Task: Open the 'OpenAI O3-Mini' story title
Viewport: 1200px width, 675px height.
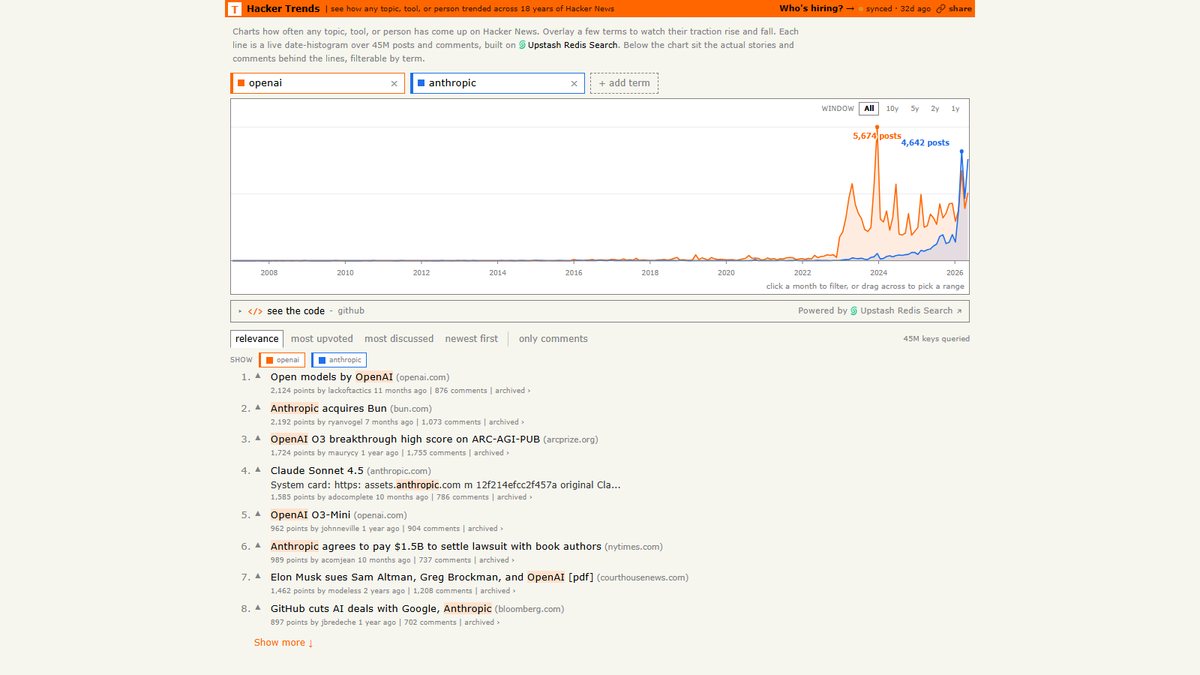Action: click(310, 515)
